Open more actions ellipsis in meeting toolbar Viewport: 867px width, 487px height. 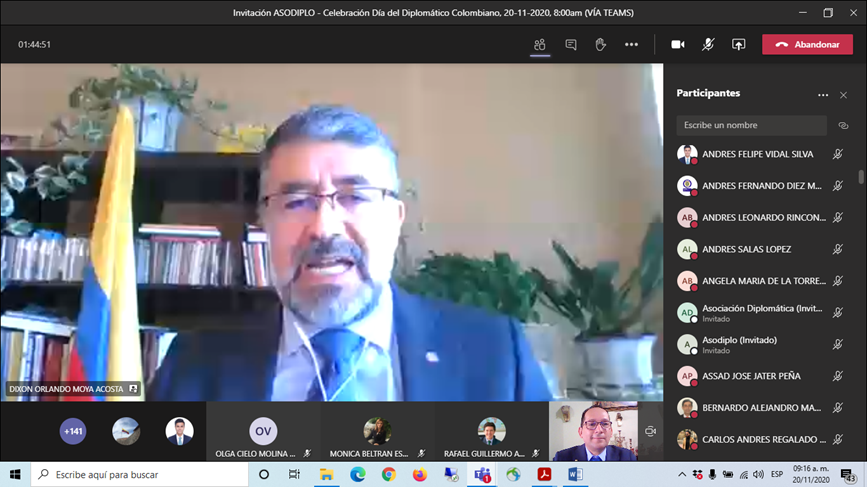click(631, 45)
